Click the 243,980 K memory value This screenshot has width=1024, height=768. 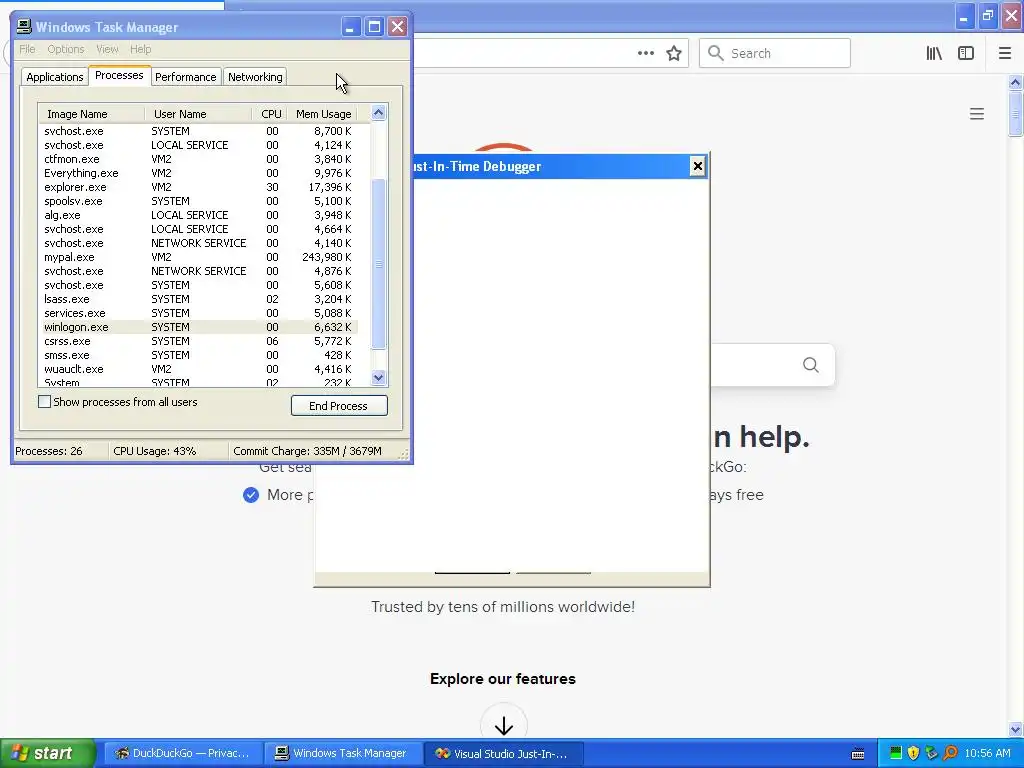coord(327,257)
